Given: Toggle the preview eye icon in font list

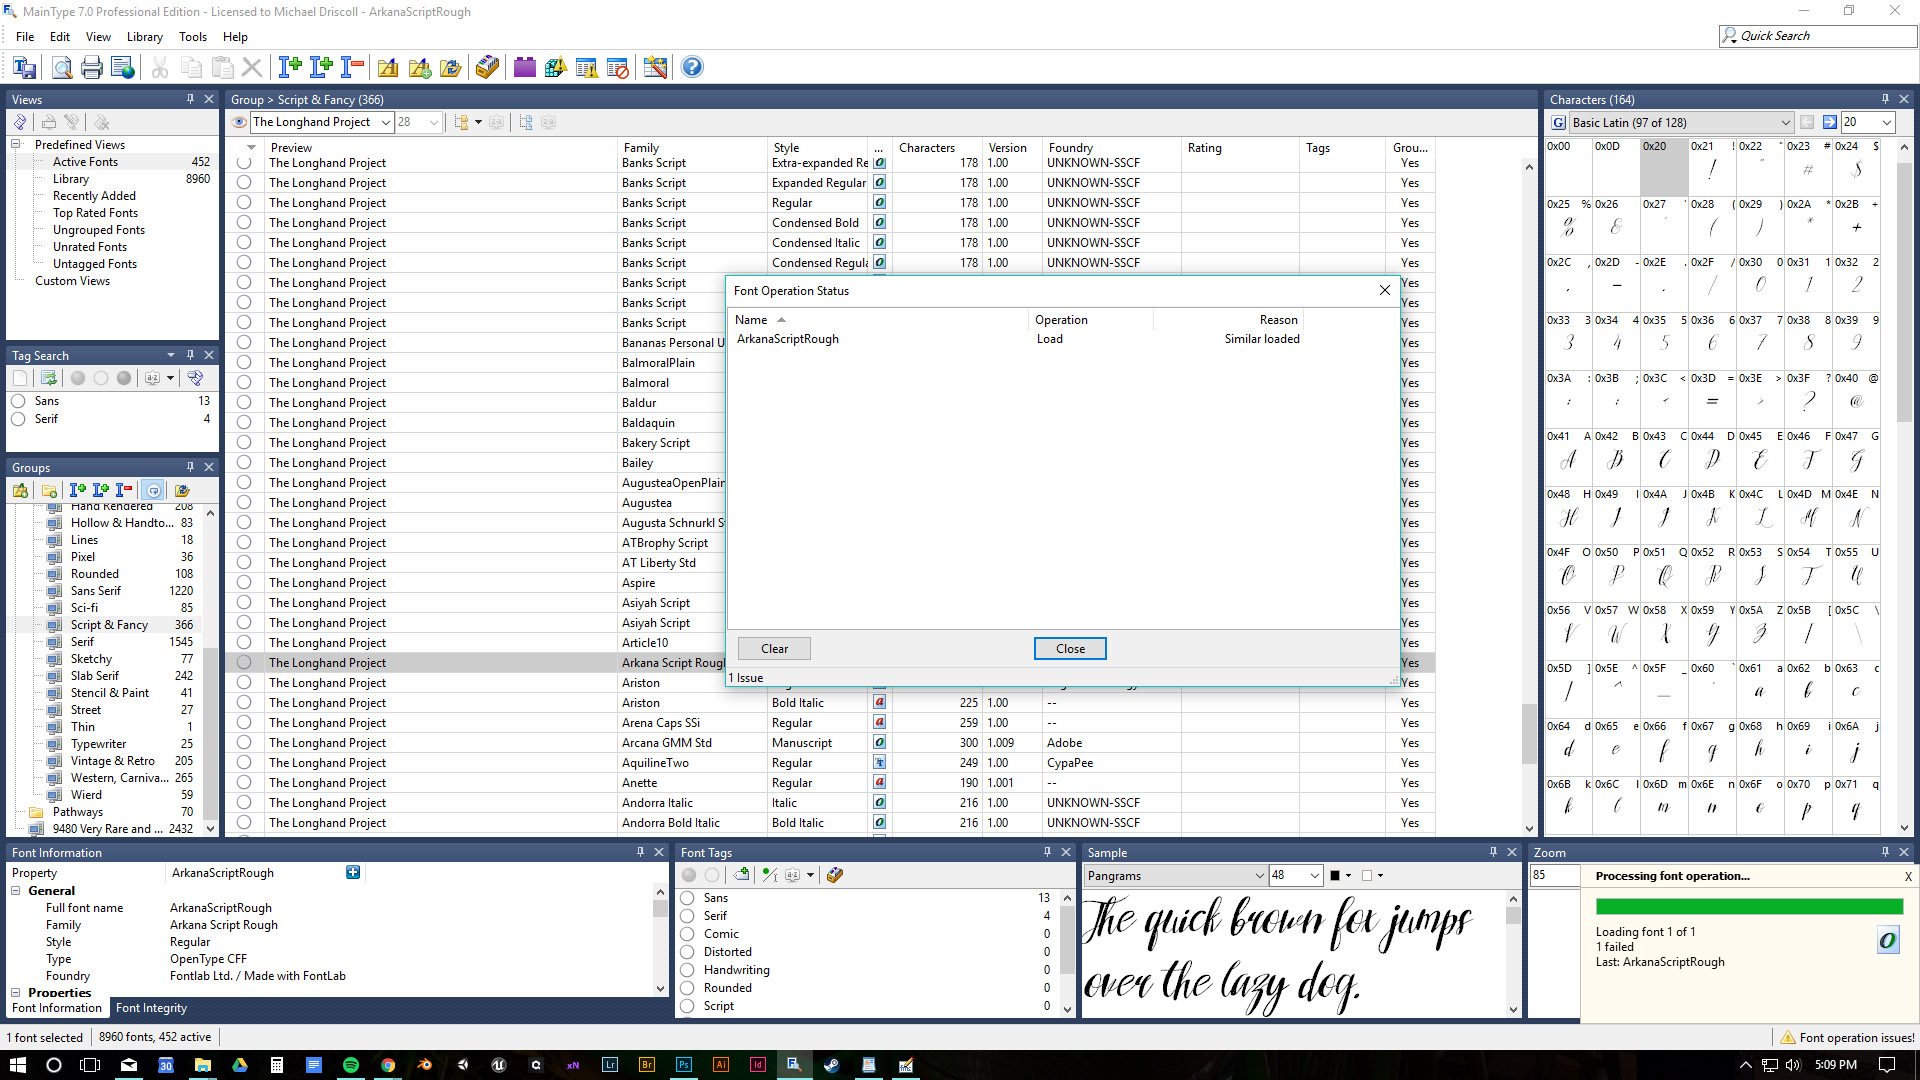Looking at the screenshot, I should [x=239, y=122].
